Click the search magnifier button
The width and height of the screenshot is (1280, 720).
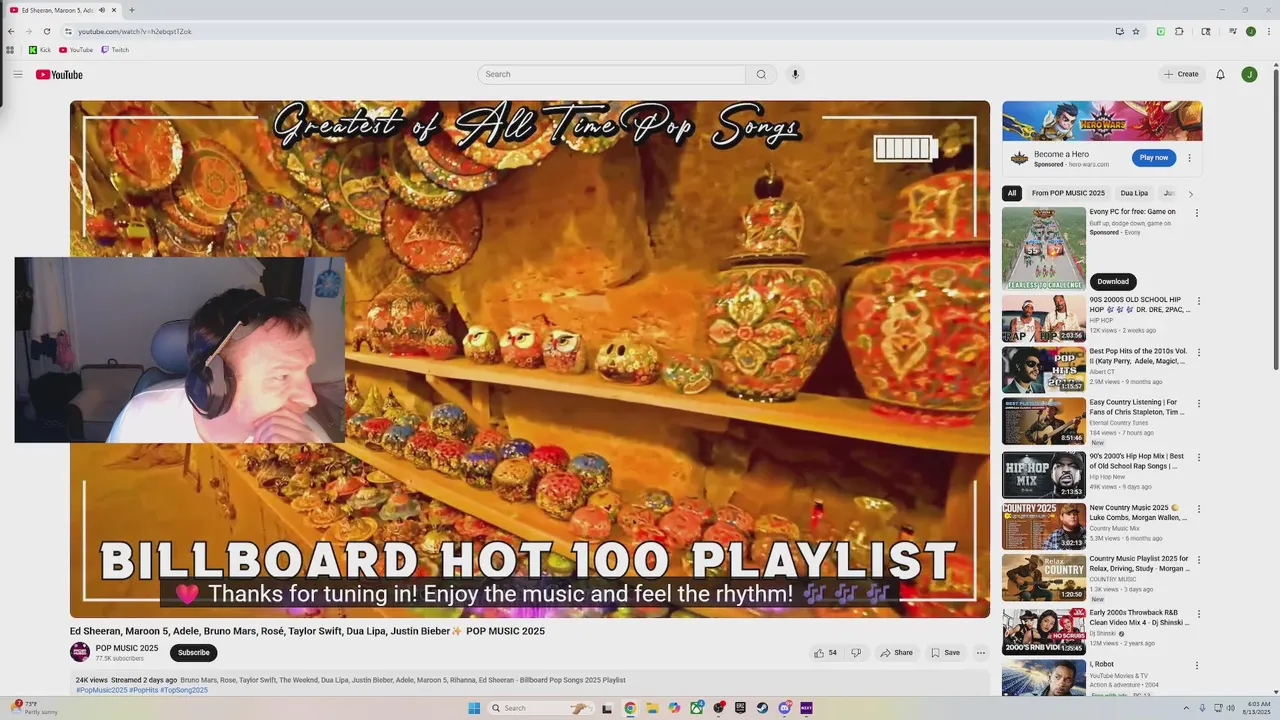[761, 74]
